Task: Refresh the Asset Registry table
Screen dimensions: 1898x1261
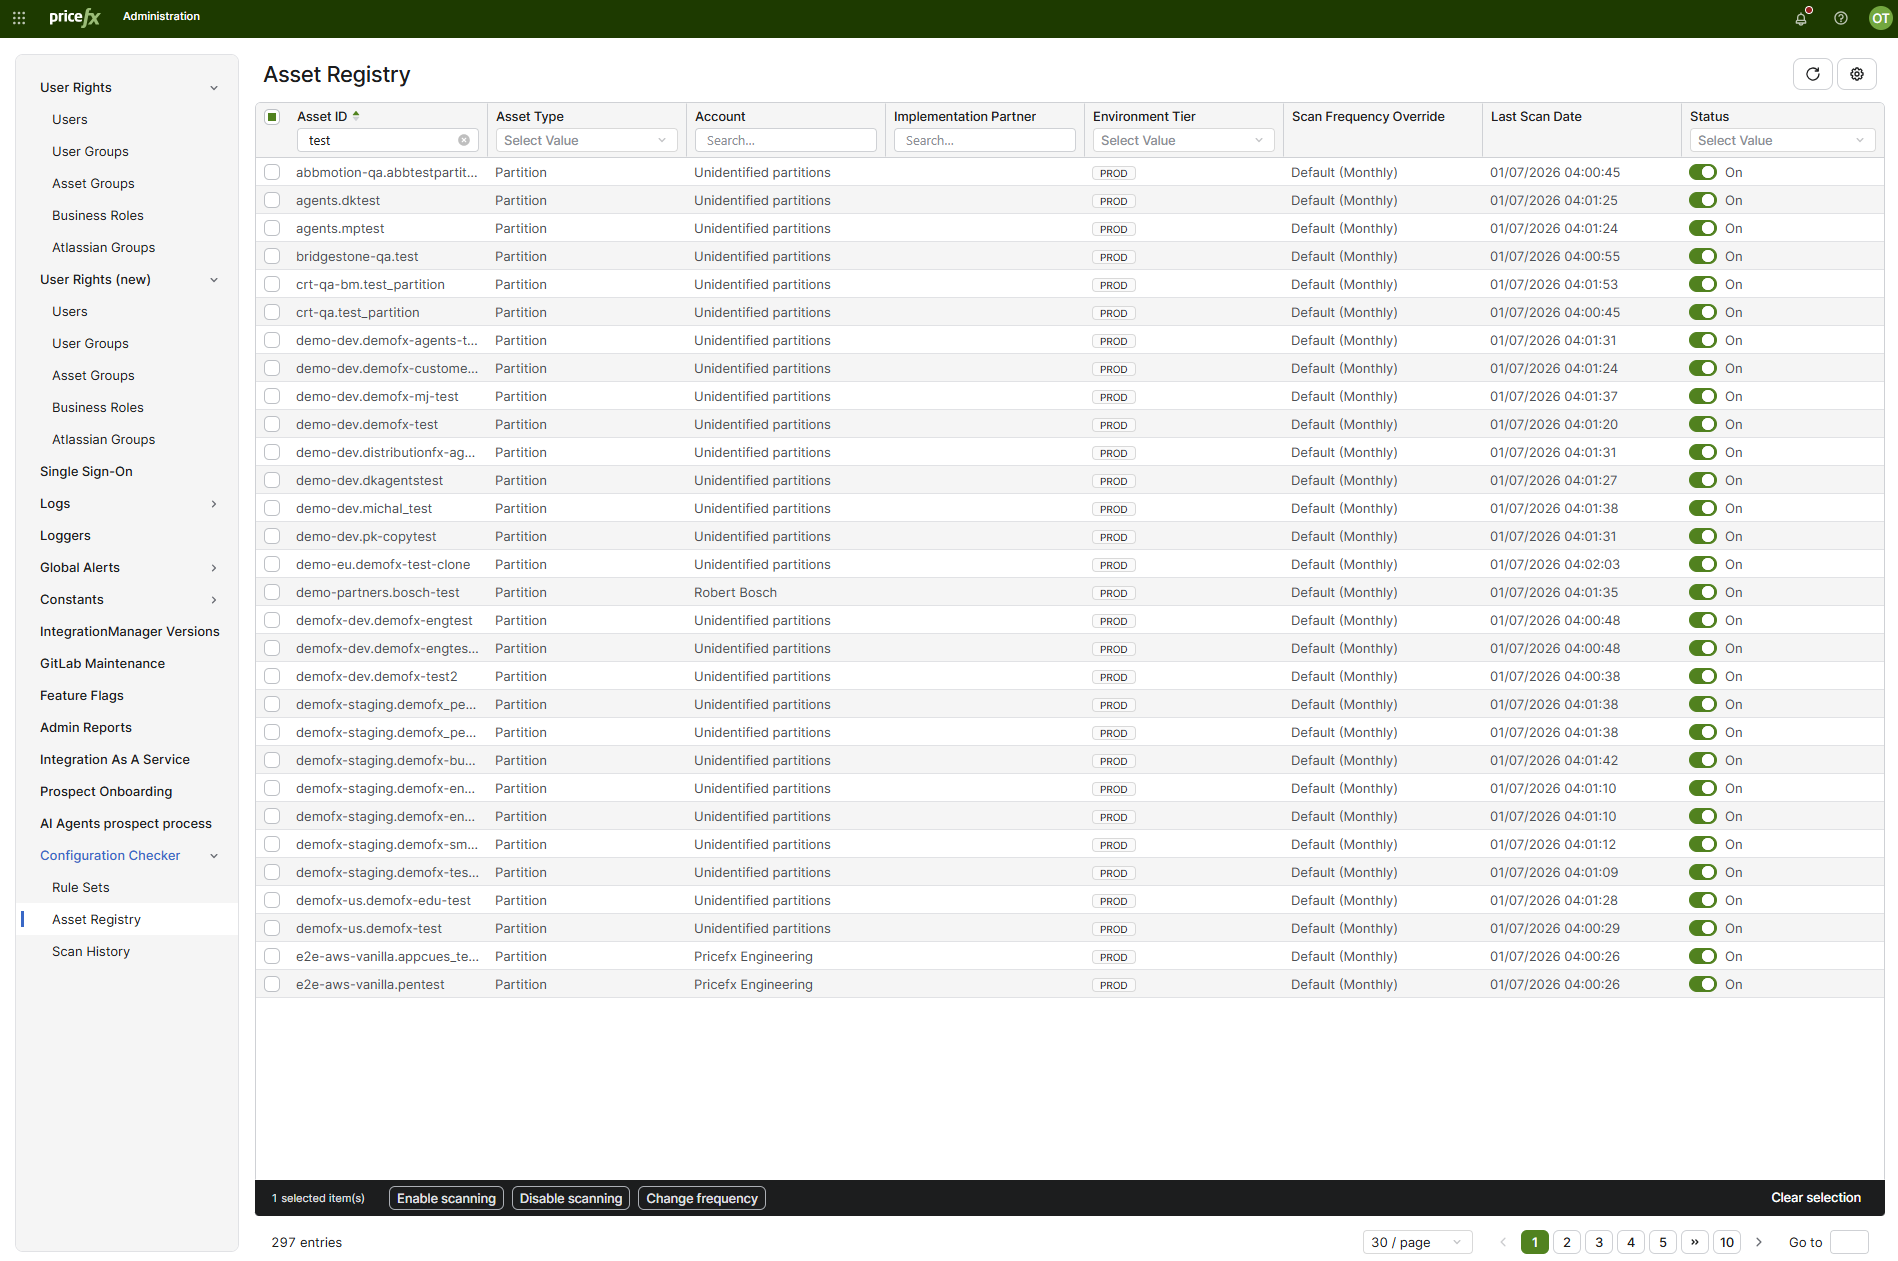Action: pos(1813,74)
